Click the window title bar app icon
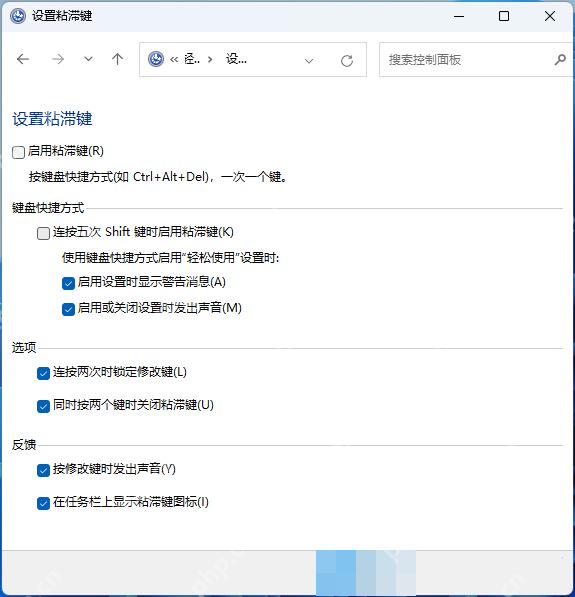Image resolution: width=575 pixels, height=597 pixels. [18, 16]
